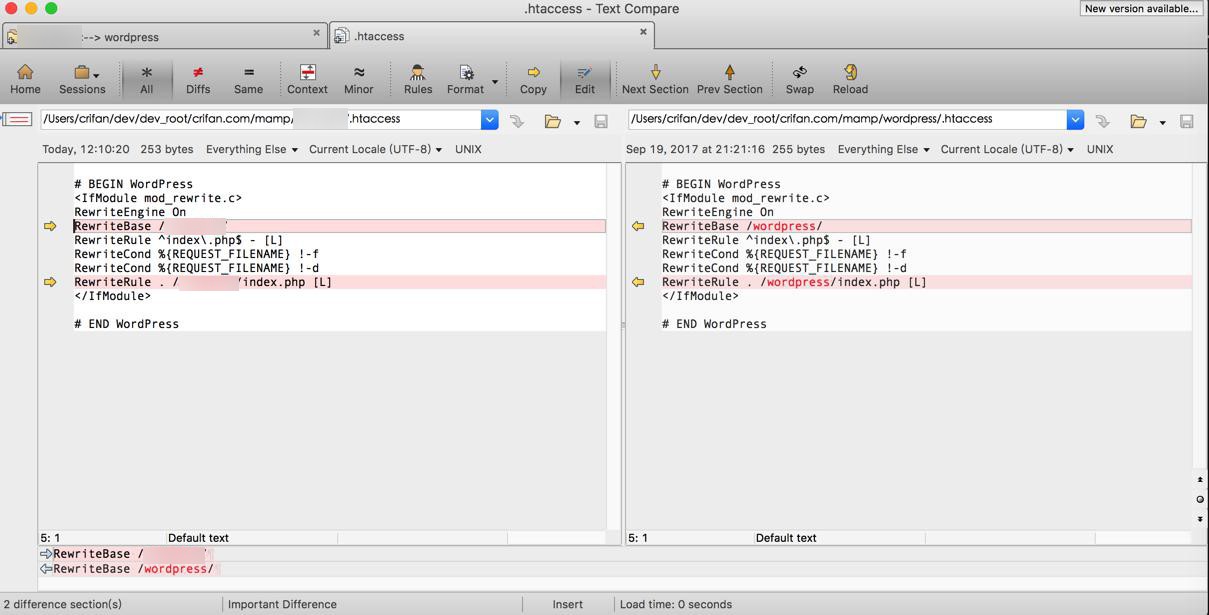Viewport: 1209px width, 615px height.
Task: Click bottom detail line RewriteBase /wordpress/
Action: (x=133, y=569)
